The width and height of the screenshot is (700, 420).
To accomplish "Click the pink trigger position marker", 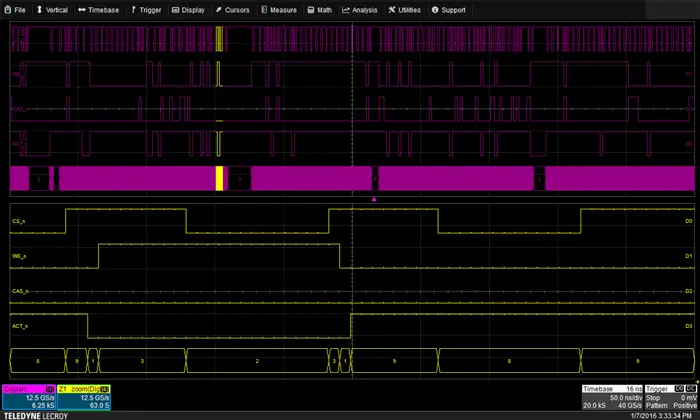I will click(375, 200).
